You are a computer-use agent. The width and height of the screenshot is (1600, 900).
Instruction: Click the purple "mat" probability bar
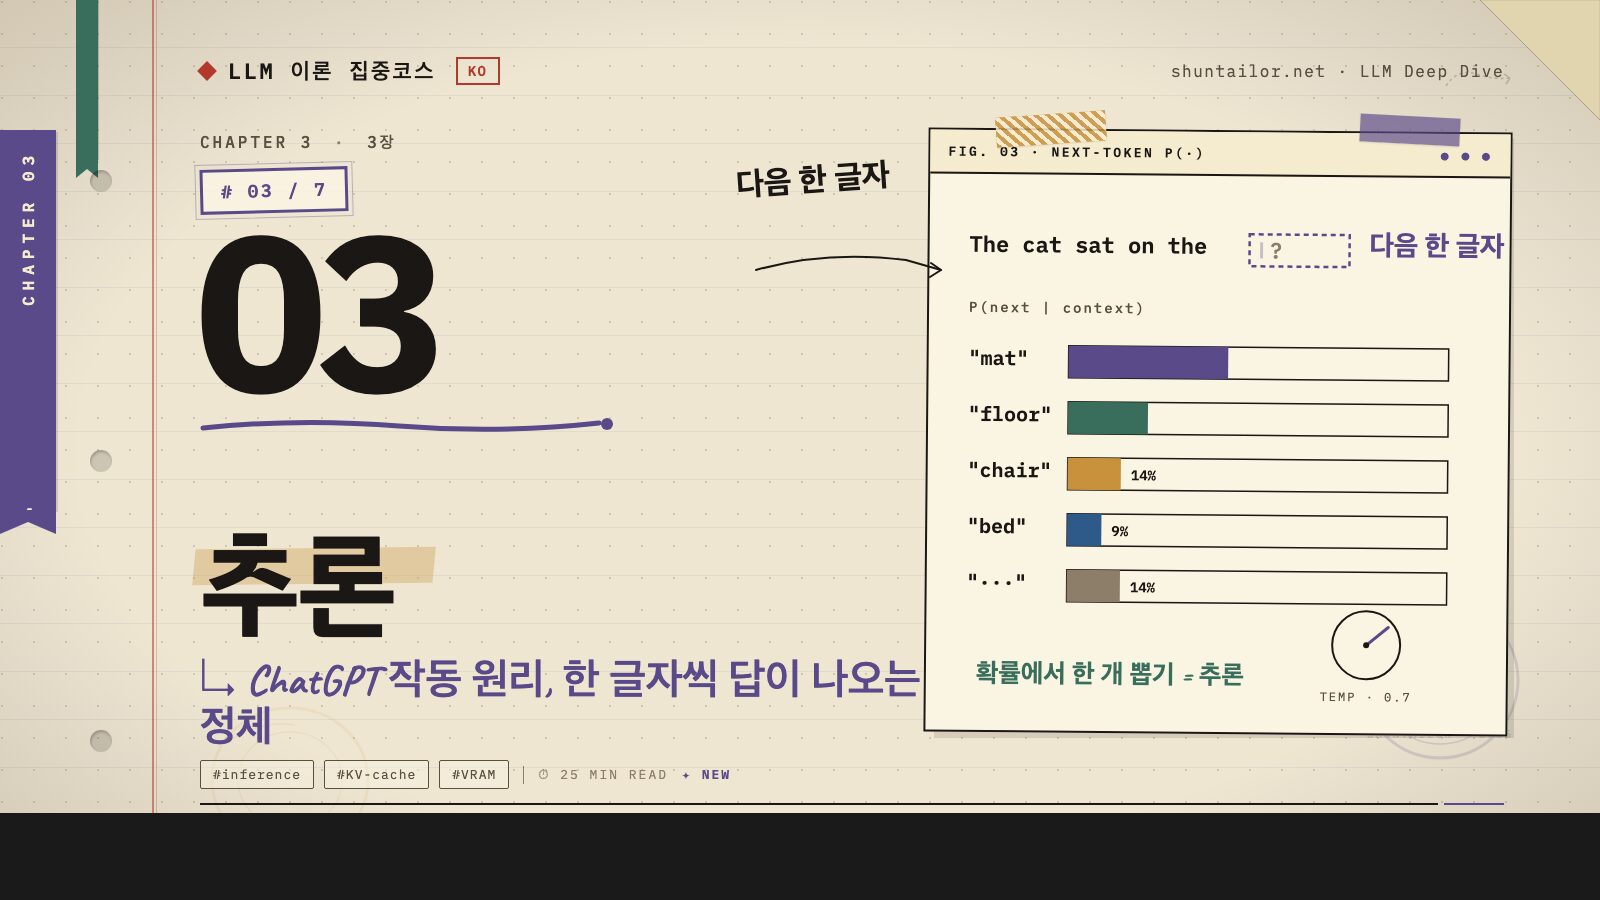coord(1148,362)
